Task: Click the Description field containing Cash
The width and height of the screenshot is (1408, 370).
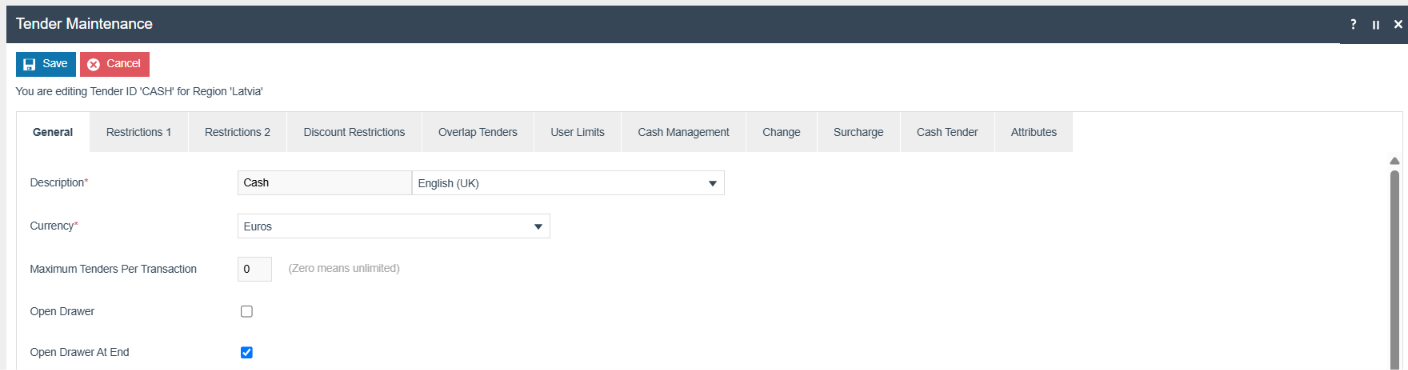Action: click(324, 183)
